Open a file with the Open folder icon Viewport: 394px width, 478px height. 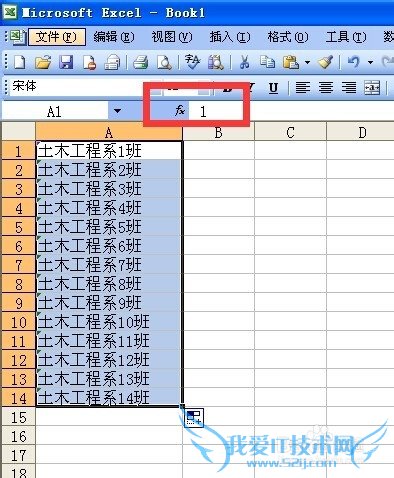(43, 62)
